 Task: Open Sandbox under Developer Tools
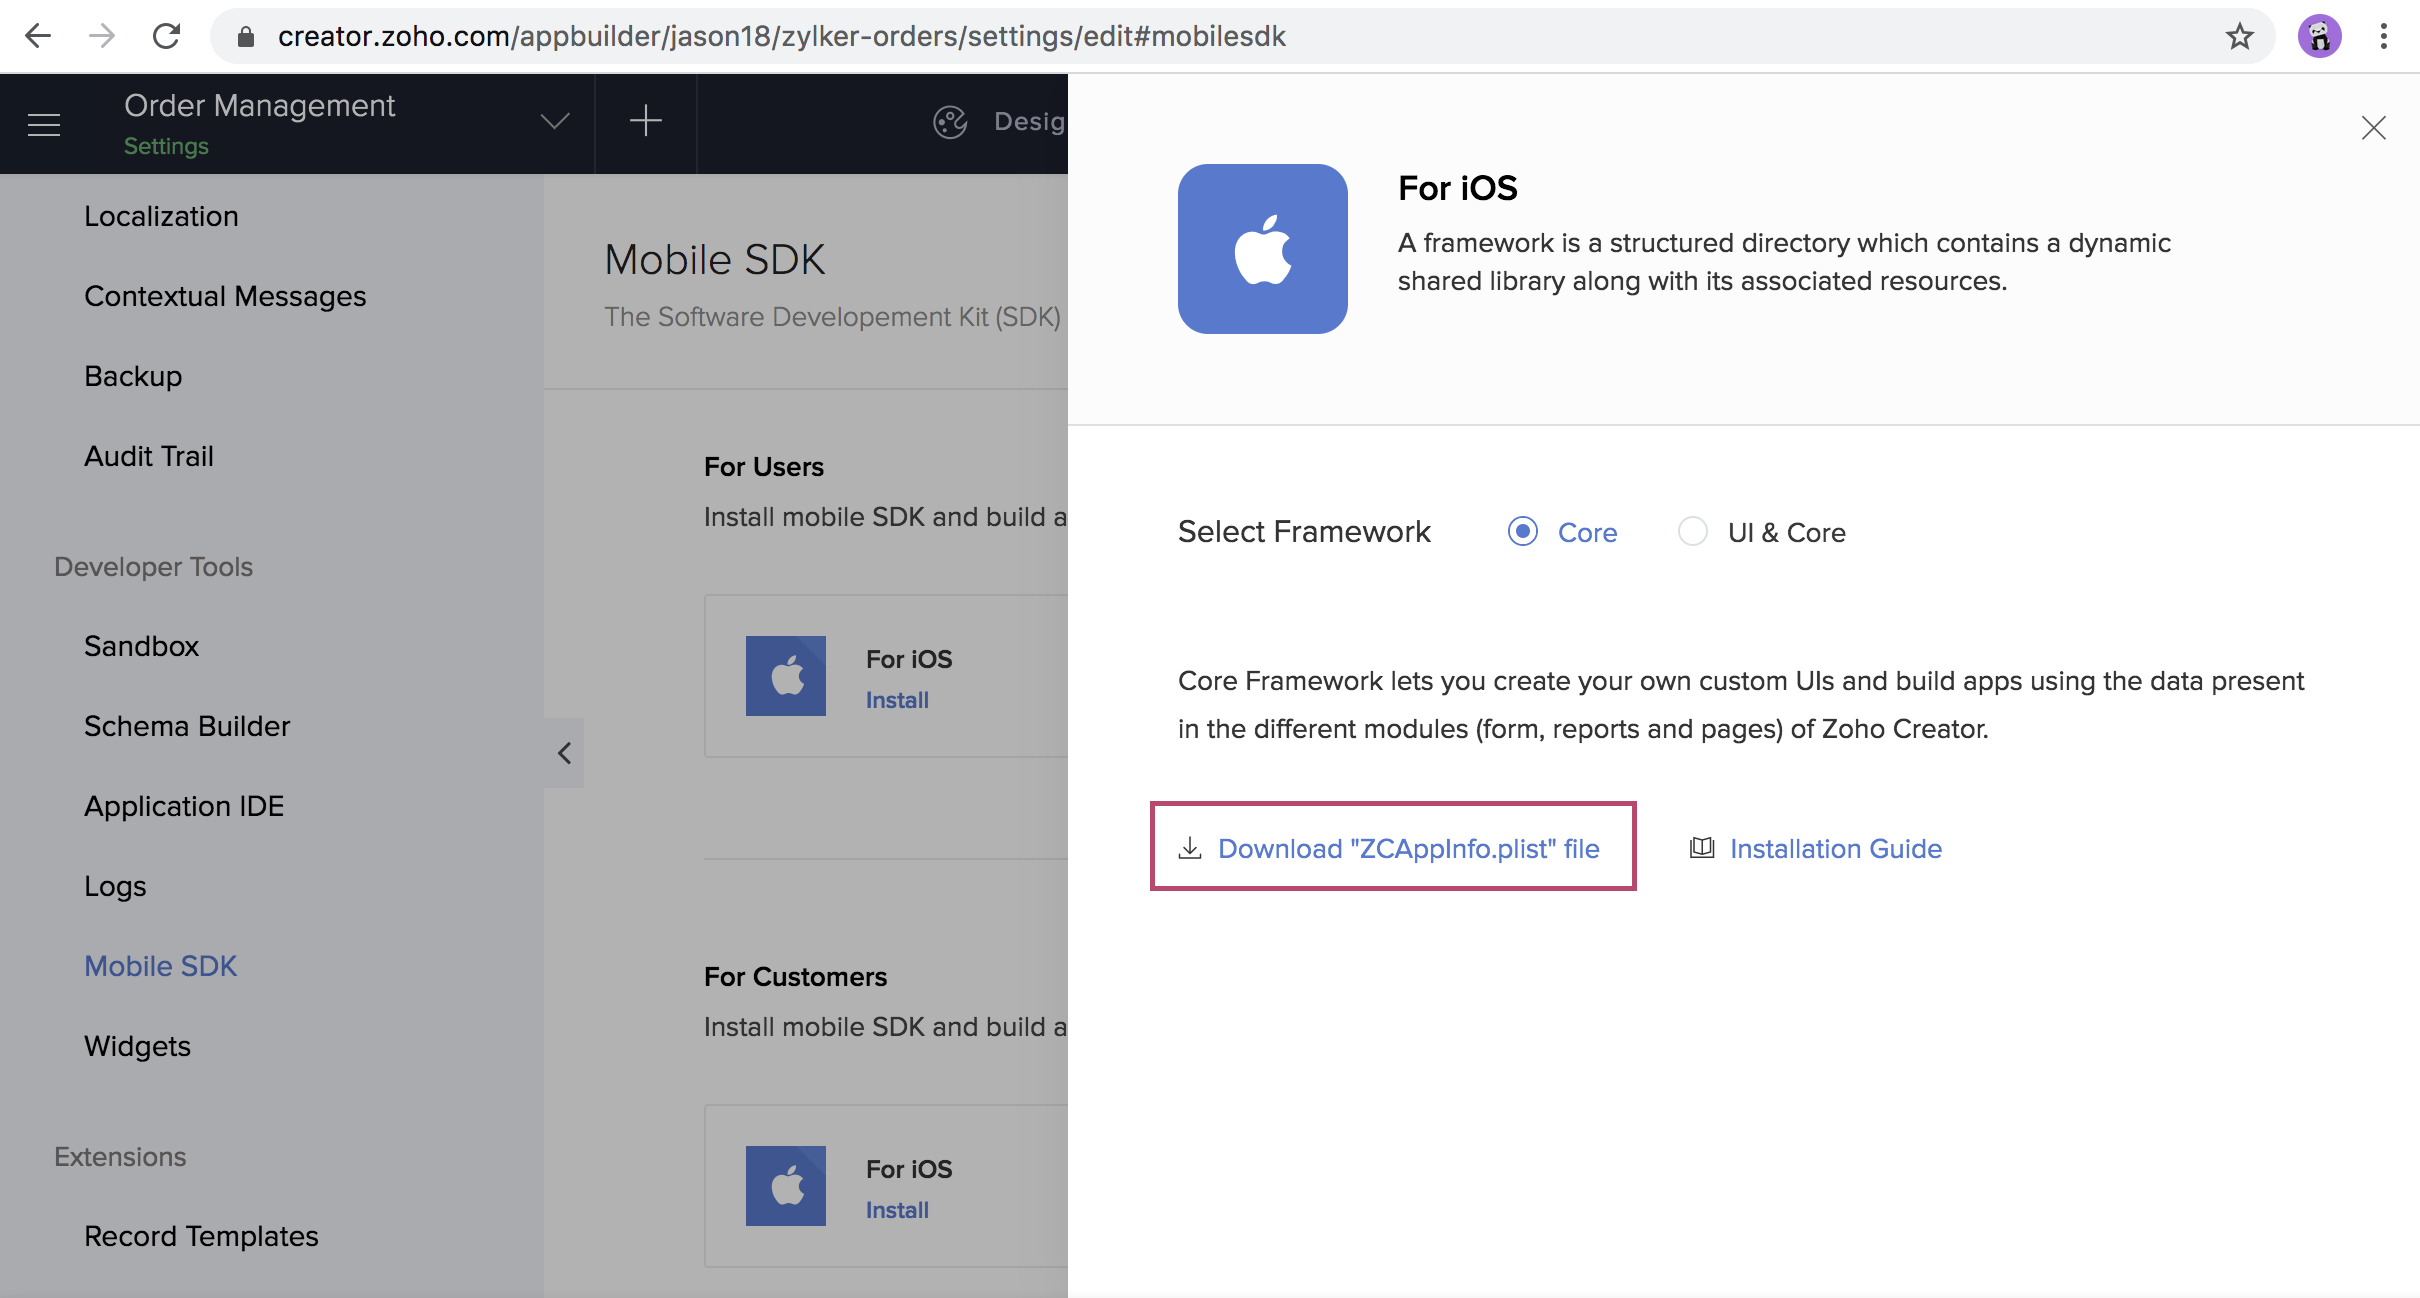click(142, 646)
